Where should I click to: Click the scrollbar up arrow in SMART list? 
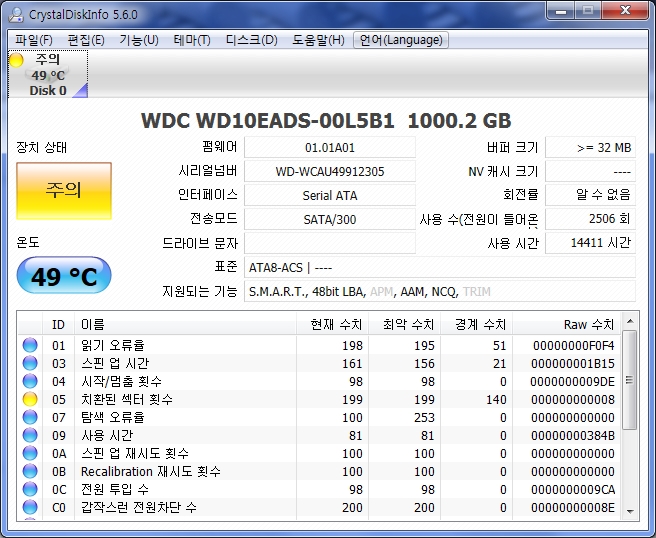[630, 321]
